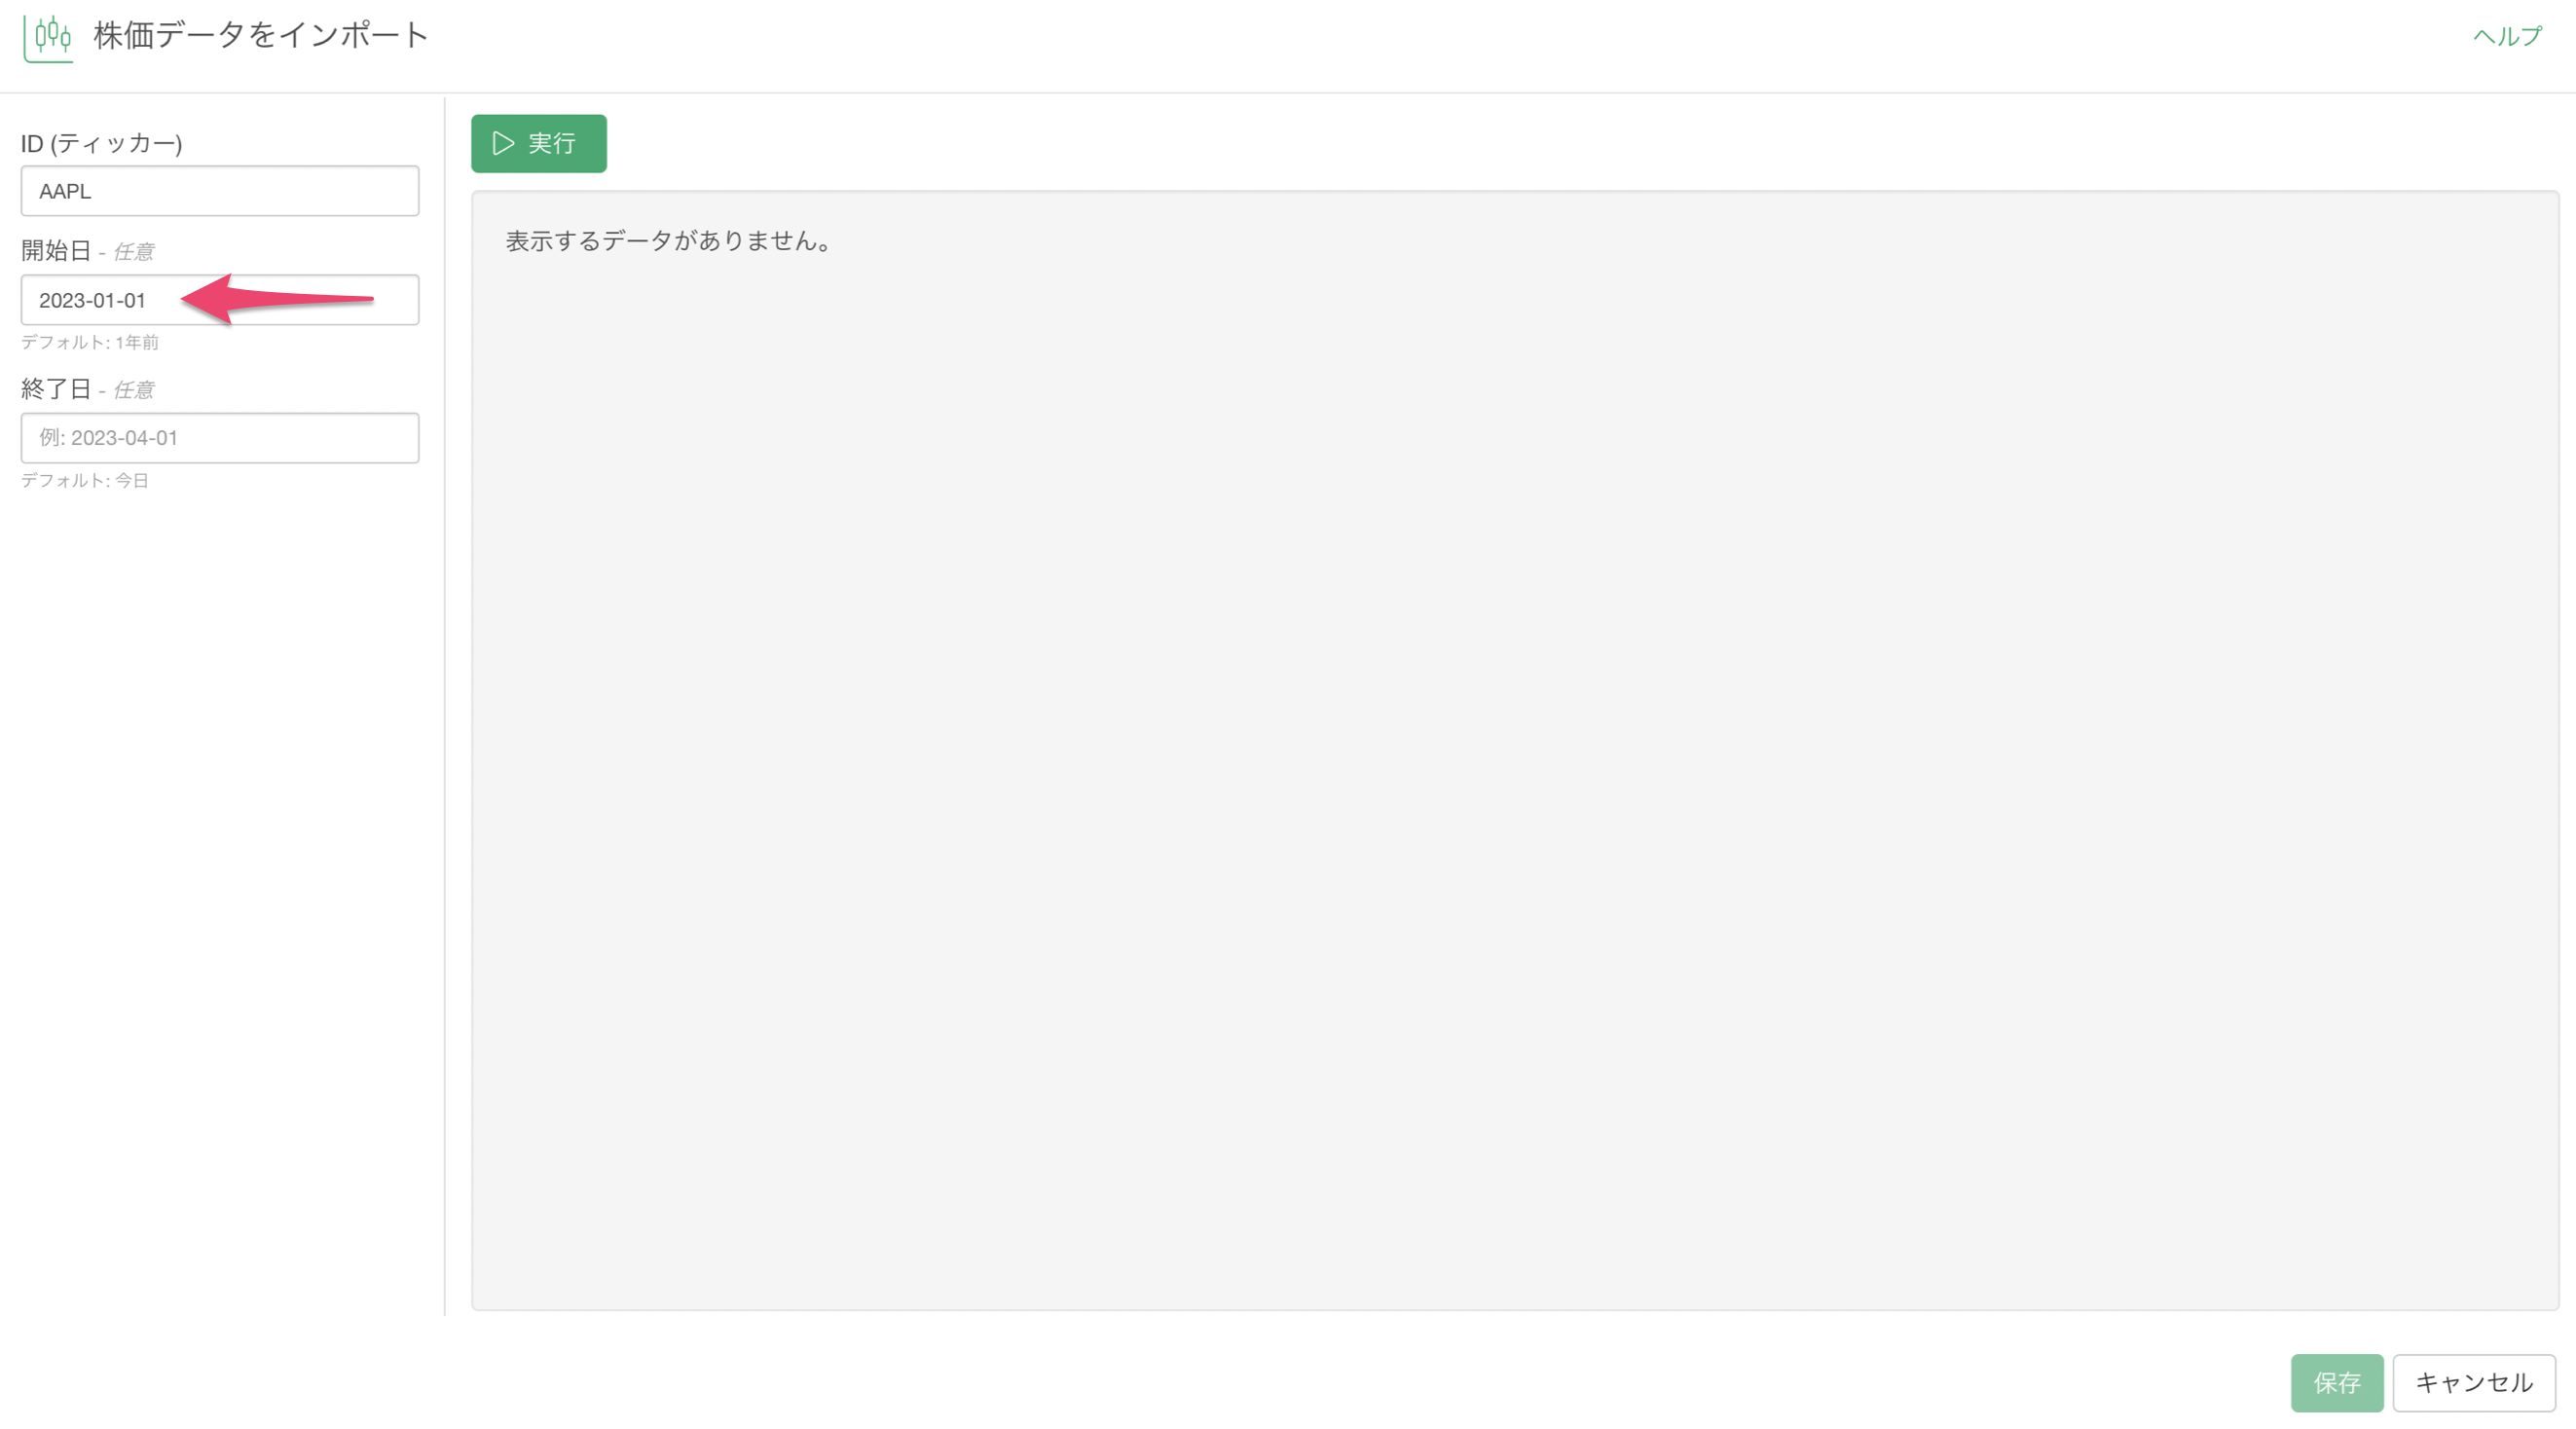Run the import using the 実行 label
This screenshot has width=2576, height=1429.
pos(552,143)
